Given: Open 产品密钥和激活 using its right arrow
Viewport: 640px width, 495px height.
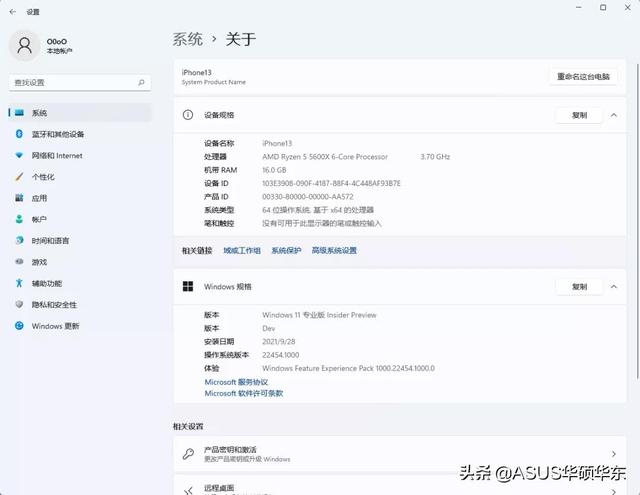Looking at the screenshot, I should [613, 454].
